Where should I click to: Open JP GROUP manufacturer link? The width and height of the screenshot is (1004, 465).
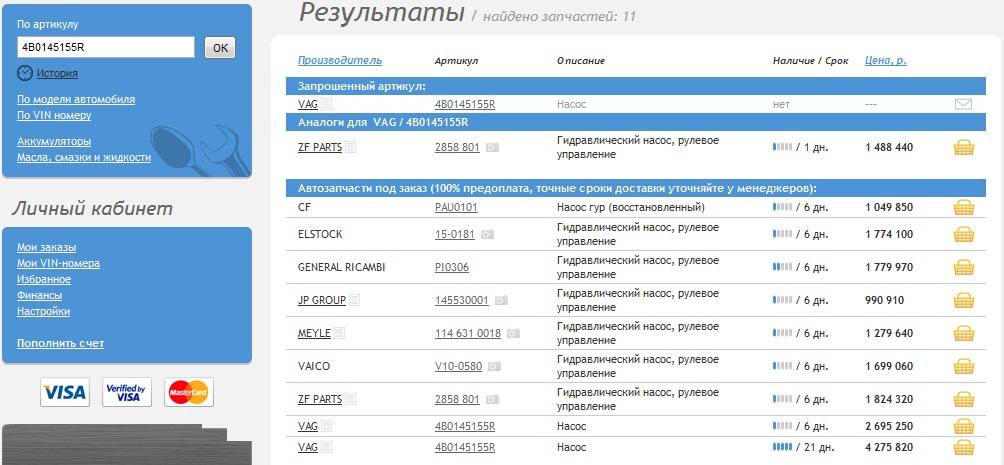tap(322, 300)
